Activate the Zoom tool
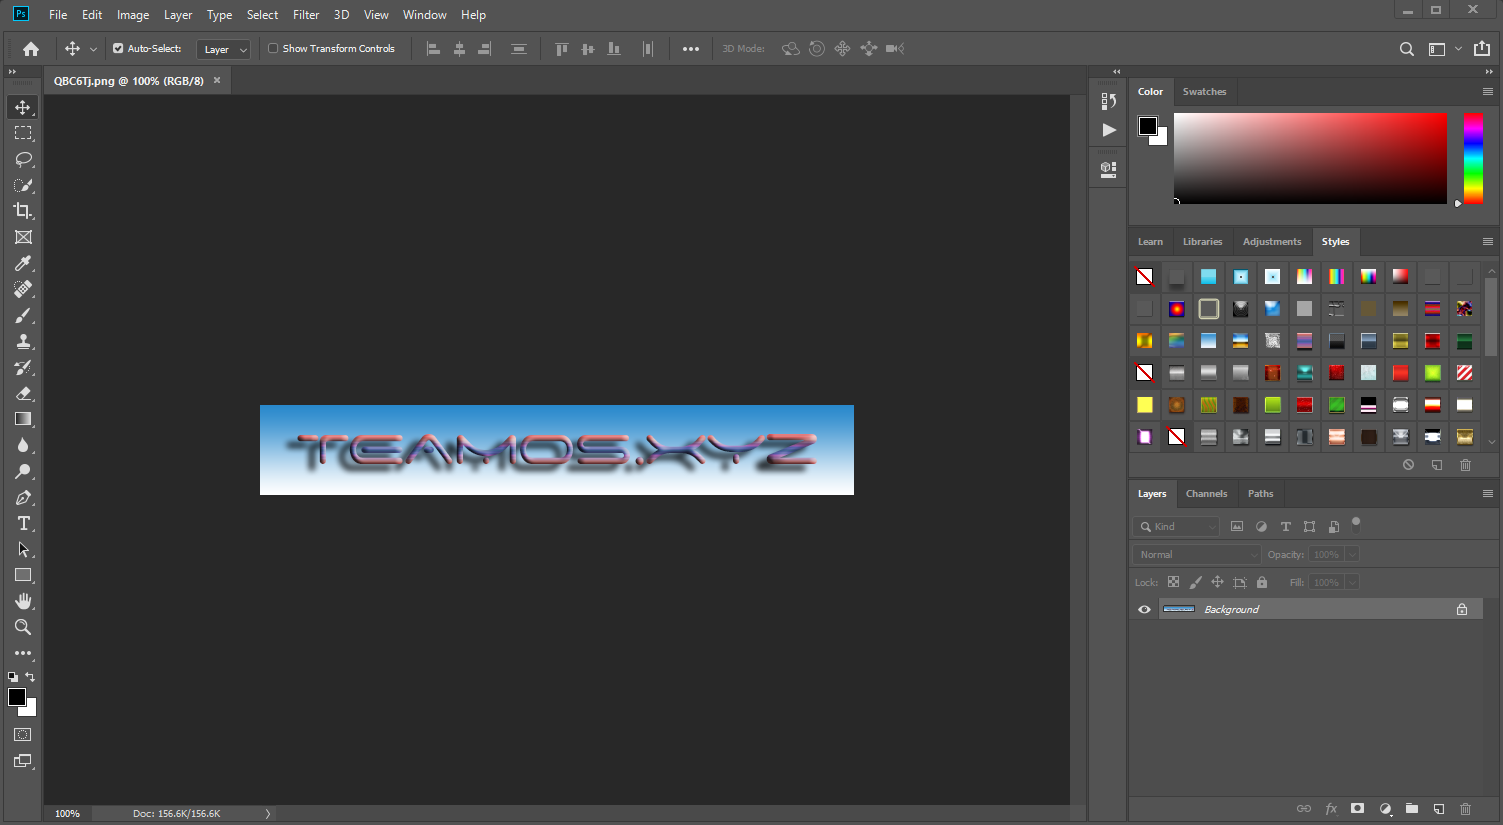The image size is (1503, 825). 23,627
